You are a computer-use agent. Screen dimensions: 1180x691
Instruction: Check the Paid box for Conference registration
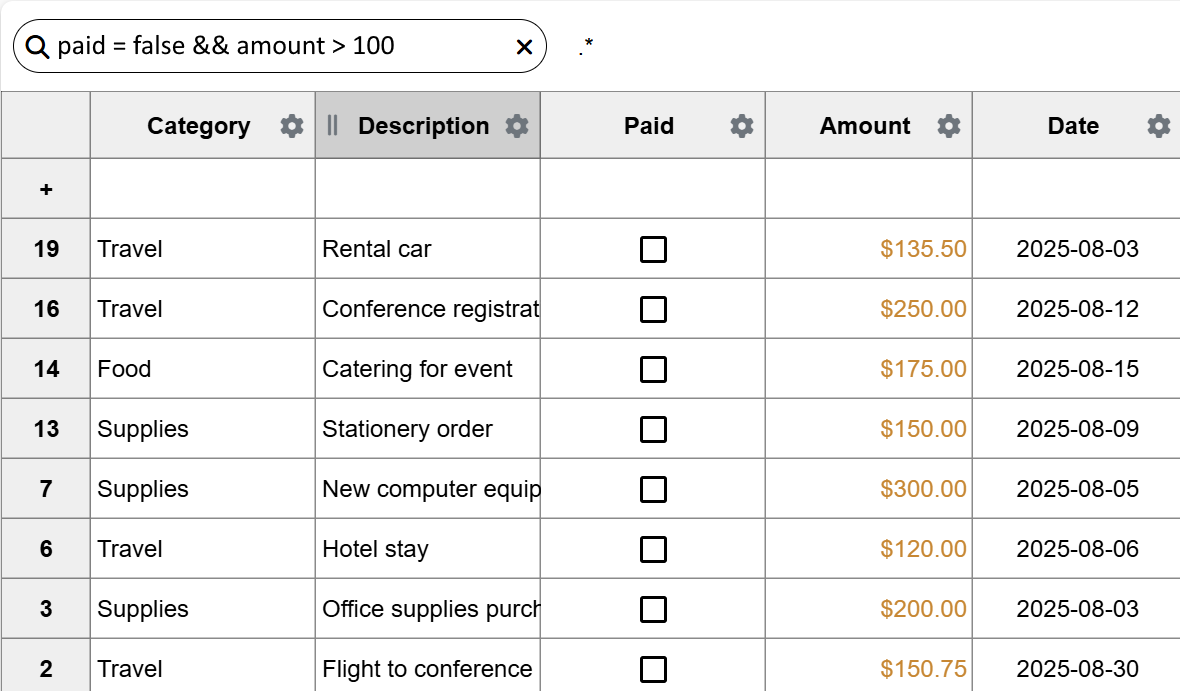click(x=653, y=309)
